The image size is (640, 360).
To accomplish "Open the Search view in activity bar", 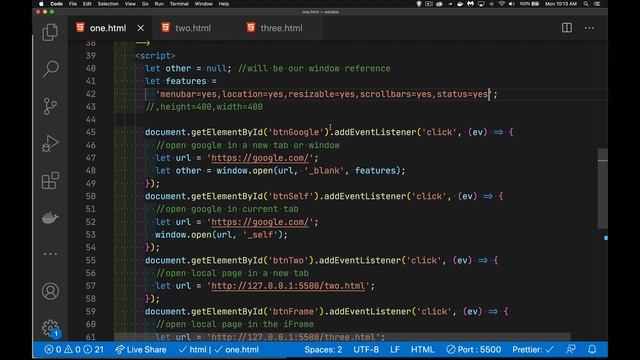I will tap(50, 69).
